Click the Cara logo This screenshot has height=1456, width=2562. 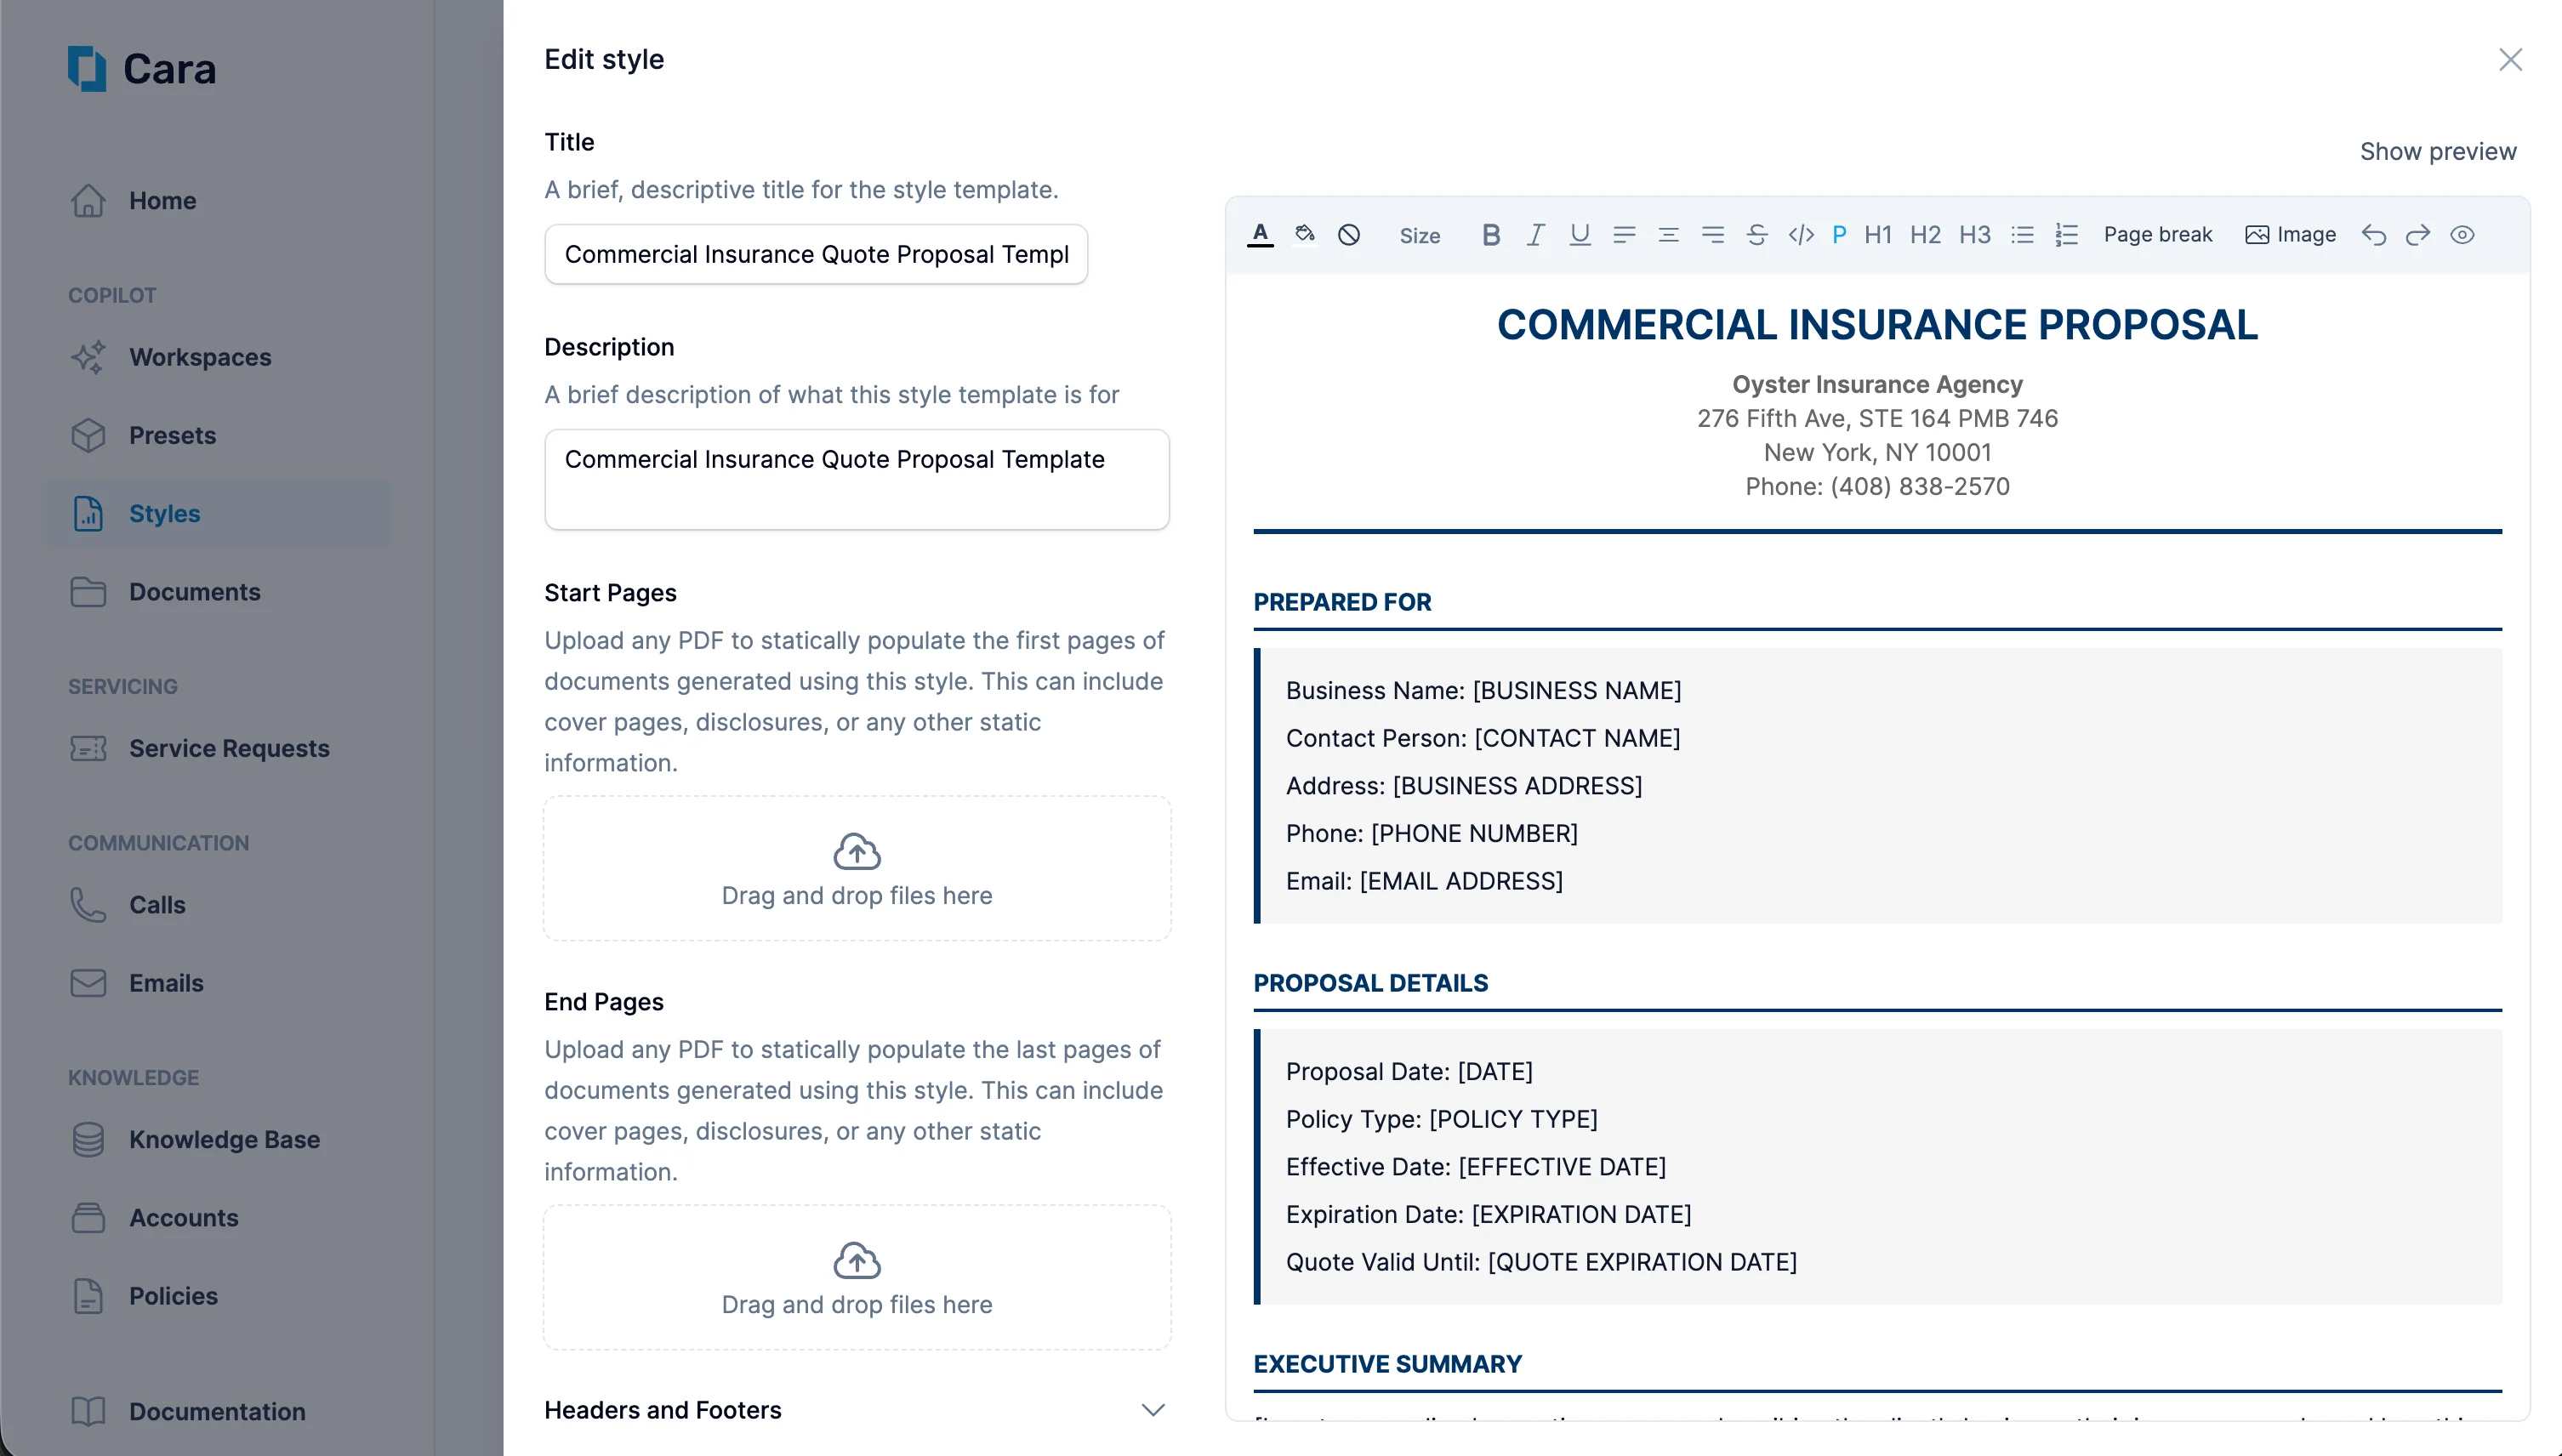(x=142, y=69)
